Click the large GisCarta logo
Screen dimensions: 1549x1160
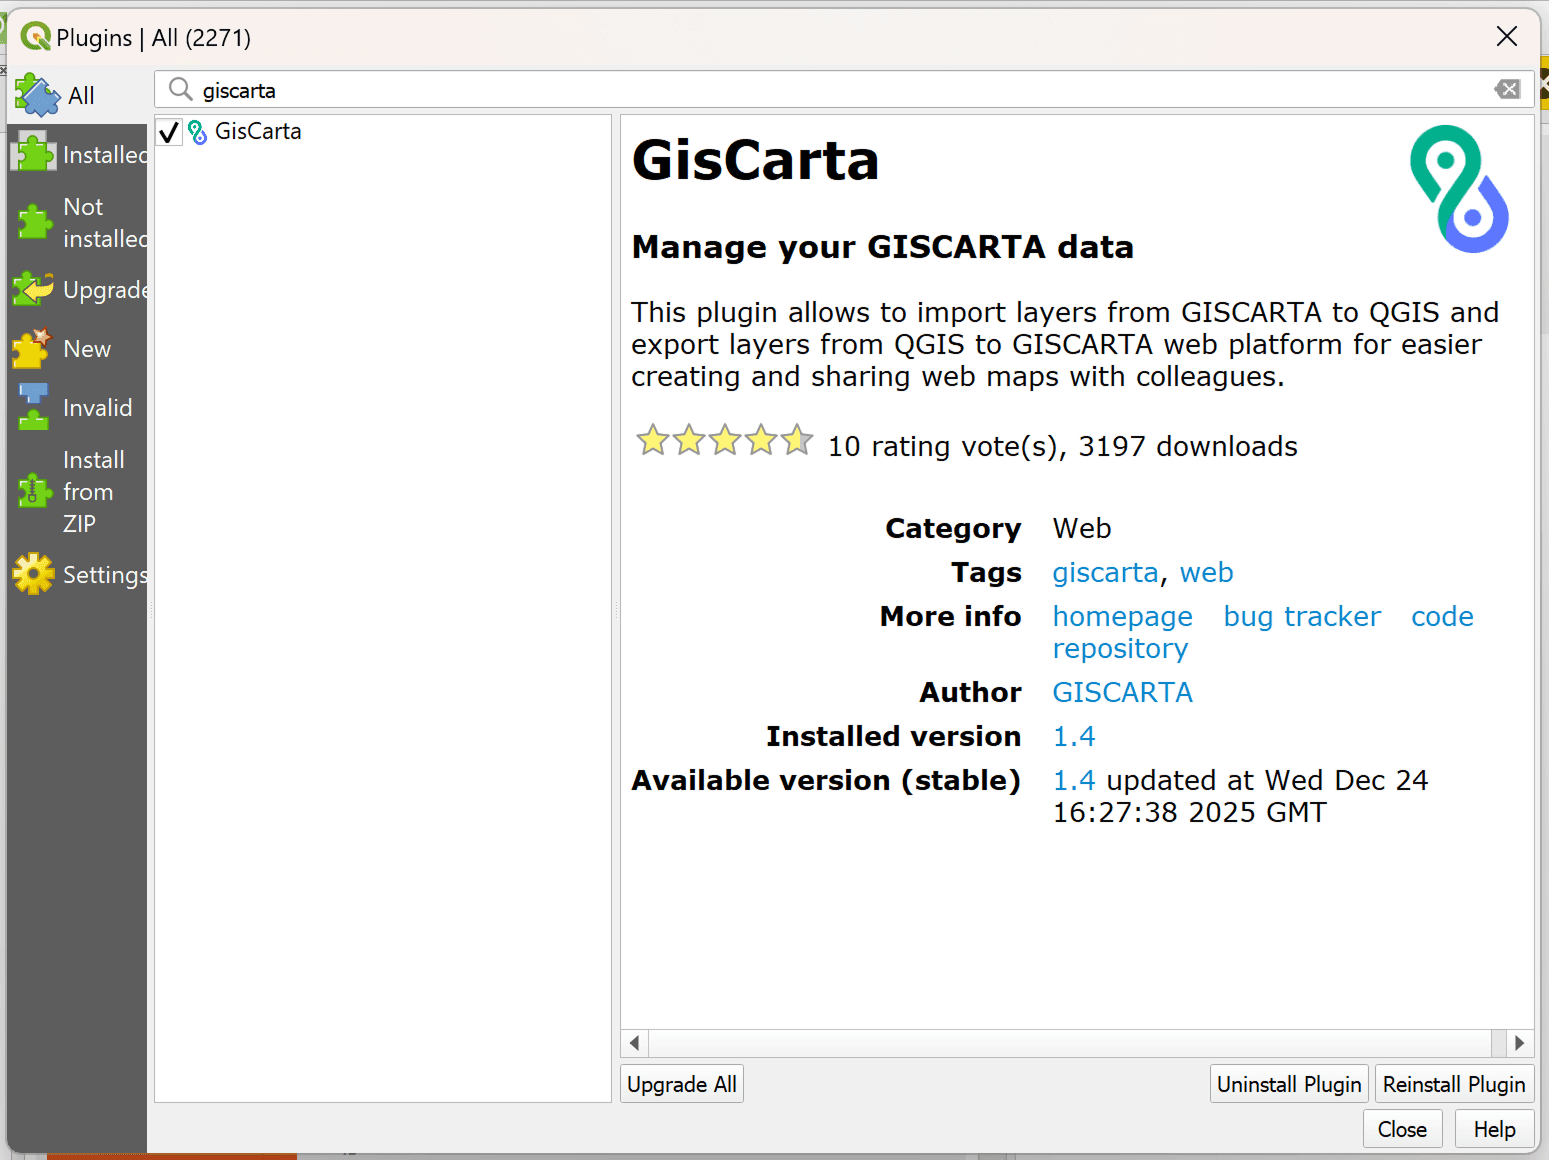click(1459, 188)
